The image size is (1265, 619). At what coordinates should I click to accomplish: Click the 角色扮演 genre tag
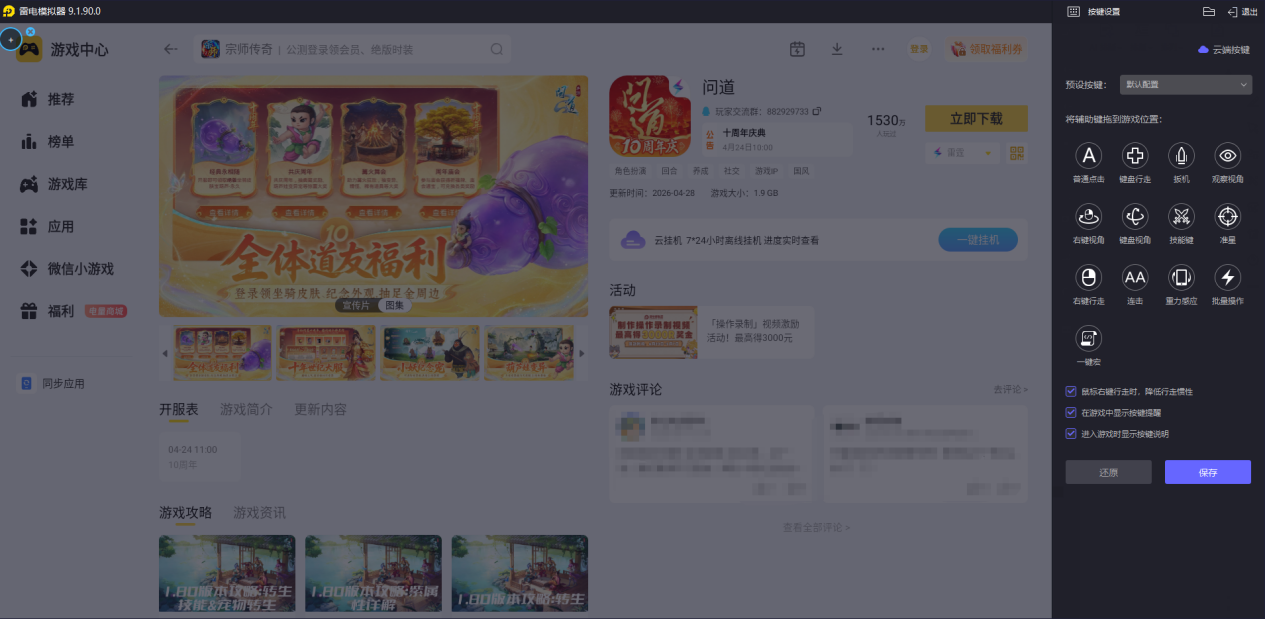click(x=631, y=171)
